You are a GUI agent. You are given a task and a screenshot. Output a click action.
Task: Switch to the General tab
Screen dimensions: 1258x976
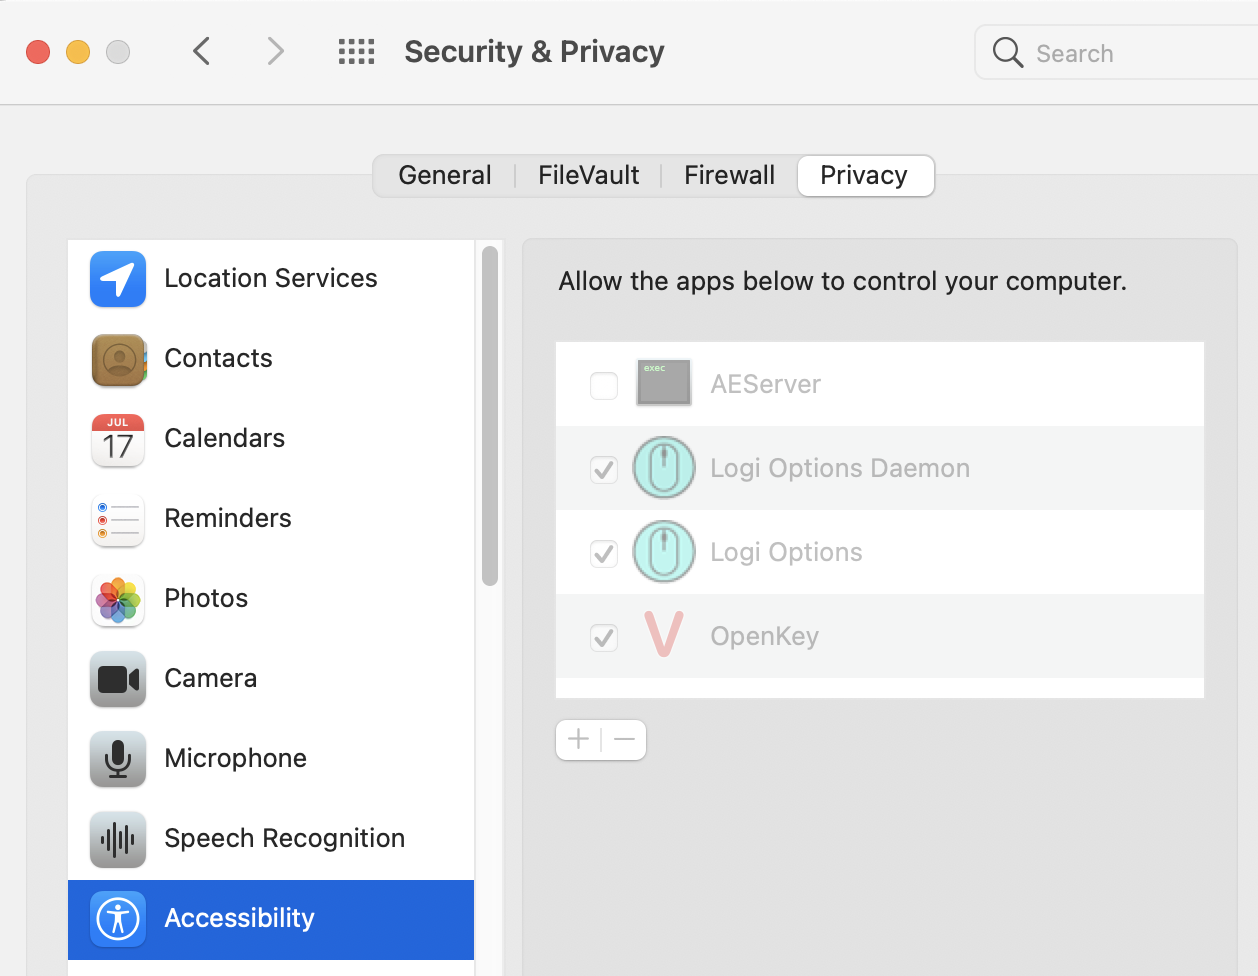(445, 176)
